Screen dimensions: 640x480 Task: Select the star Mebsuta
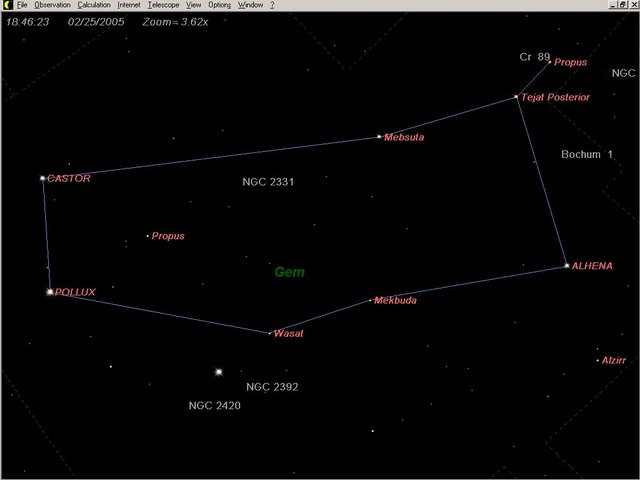click(x=379, y=137)
